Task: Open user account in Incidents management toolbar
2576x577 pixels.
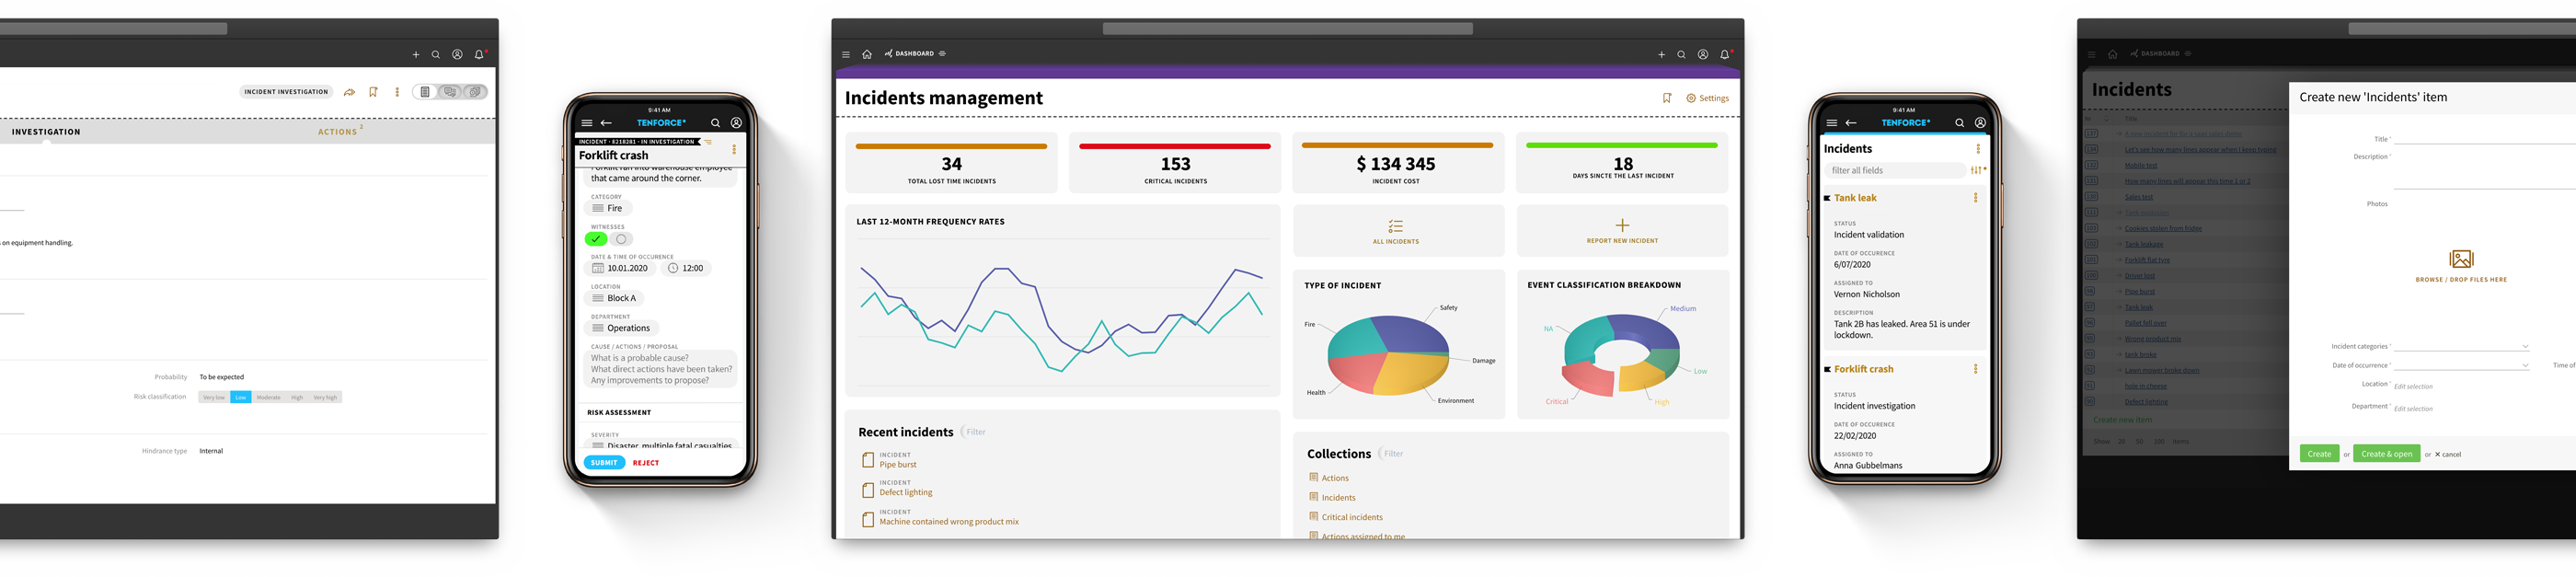Action: coord(1703,54)
